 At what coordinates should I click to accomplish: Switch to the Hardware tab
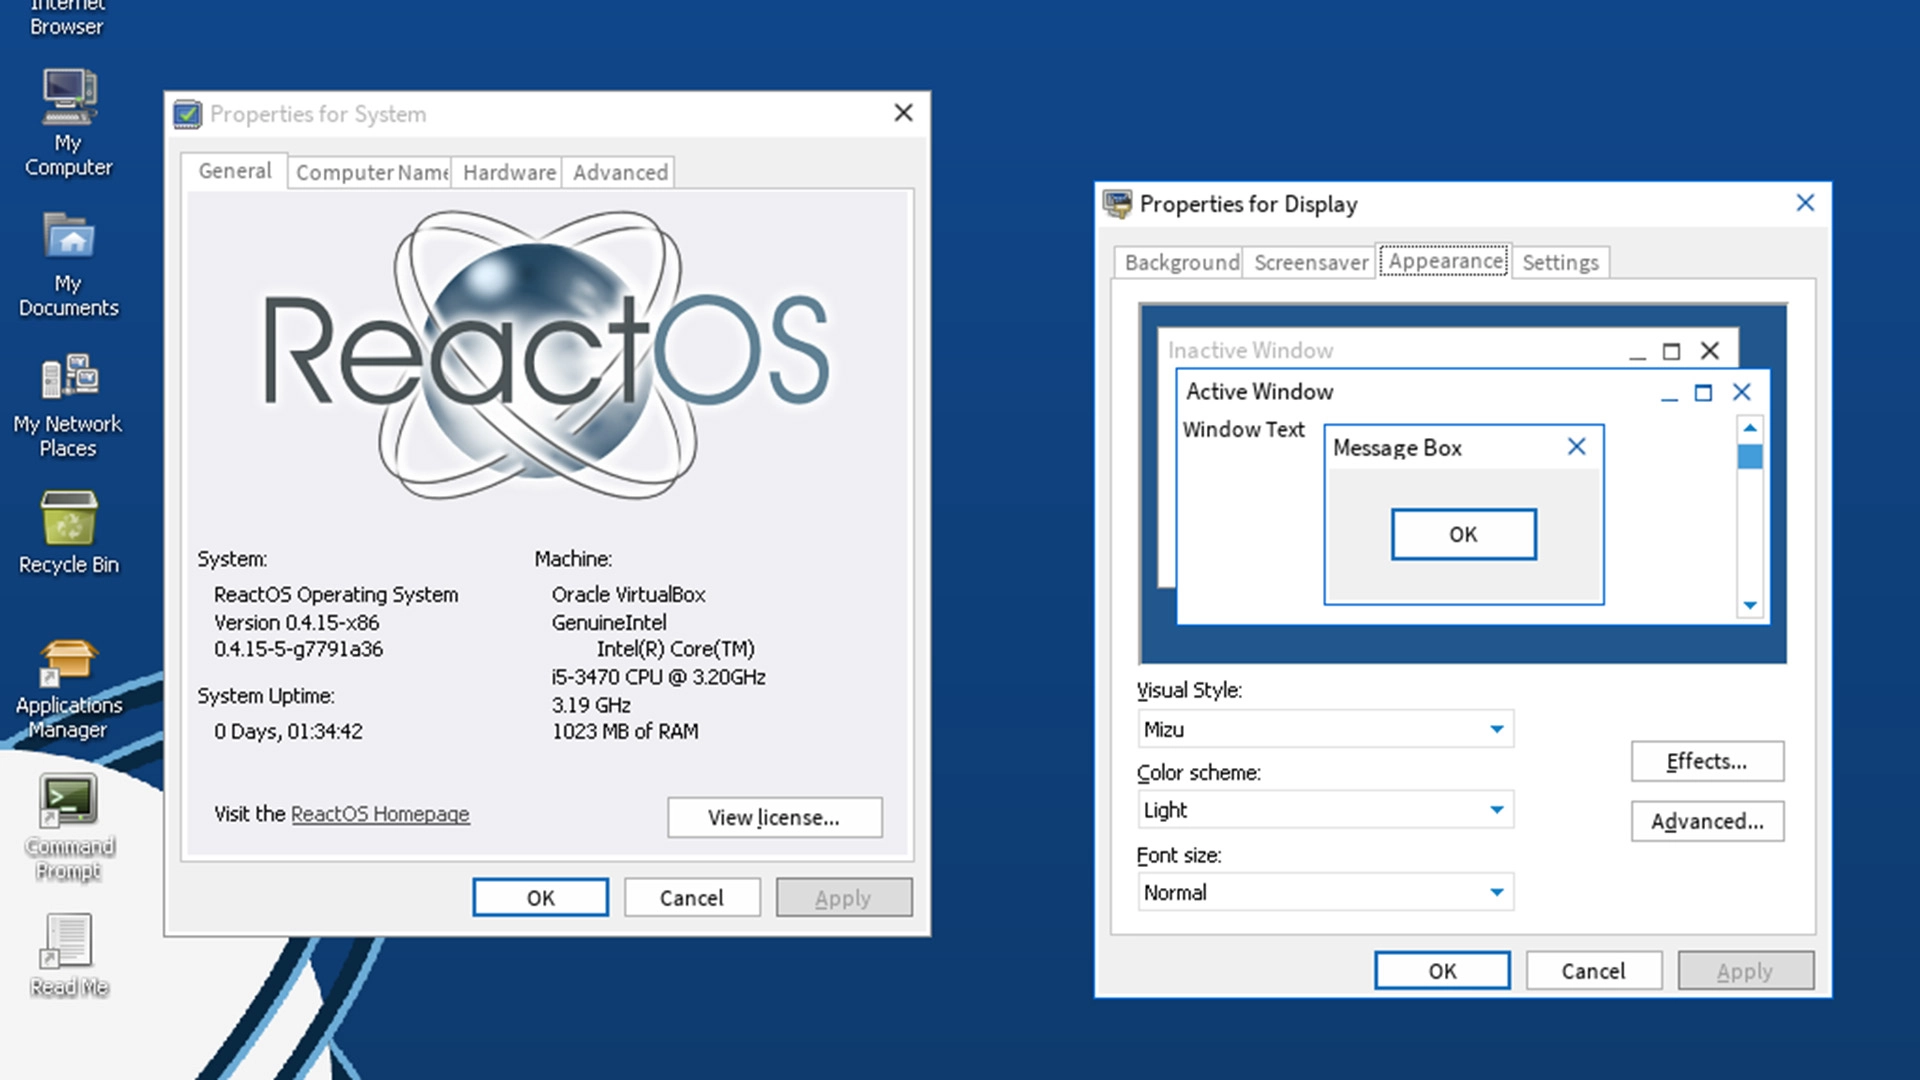point(508,172)
